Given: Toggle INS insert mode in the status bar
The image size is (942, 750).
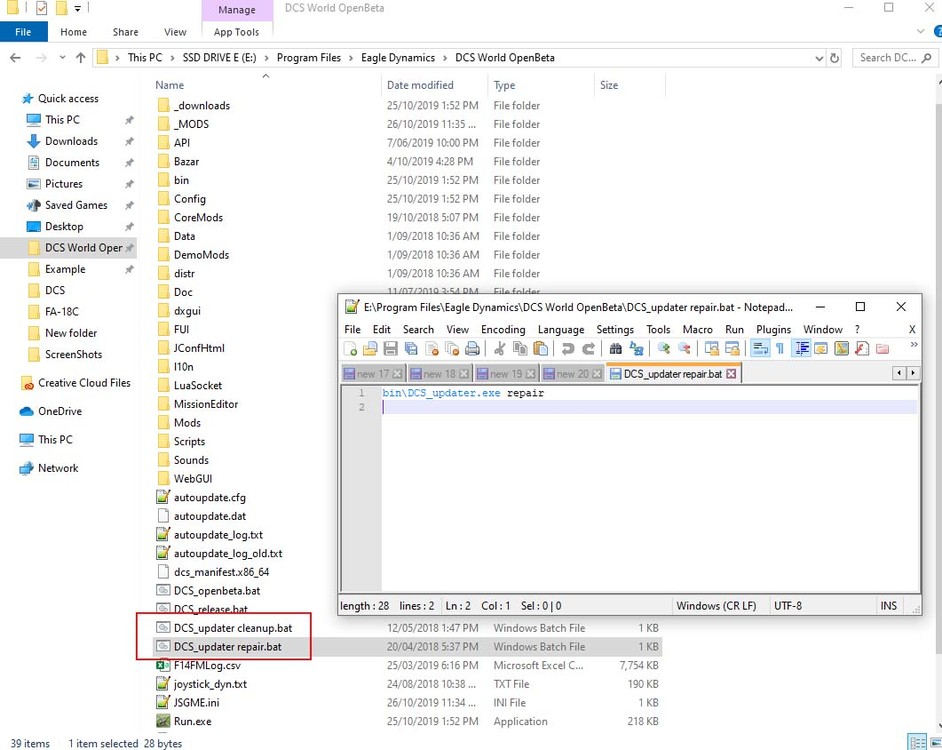Looking at the screenshot, I should [x=889, y=605].
